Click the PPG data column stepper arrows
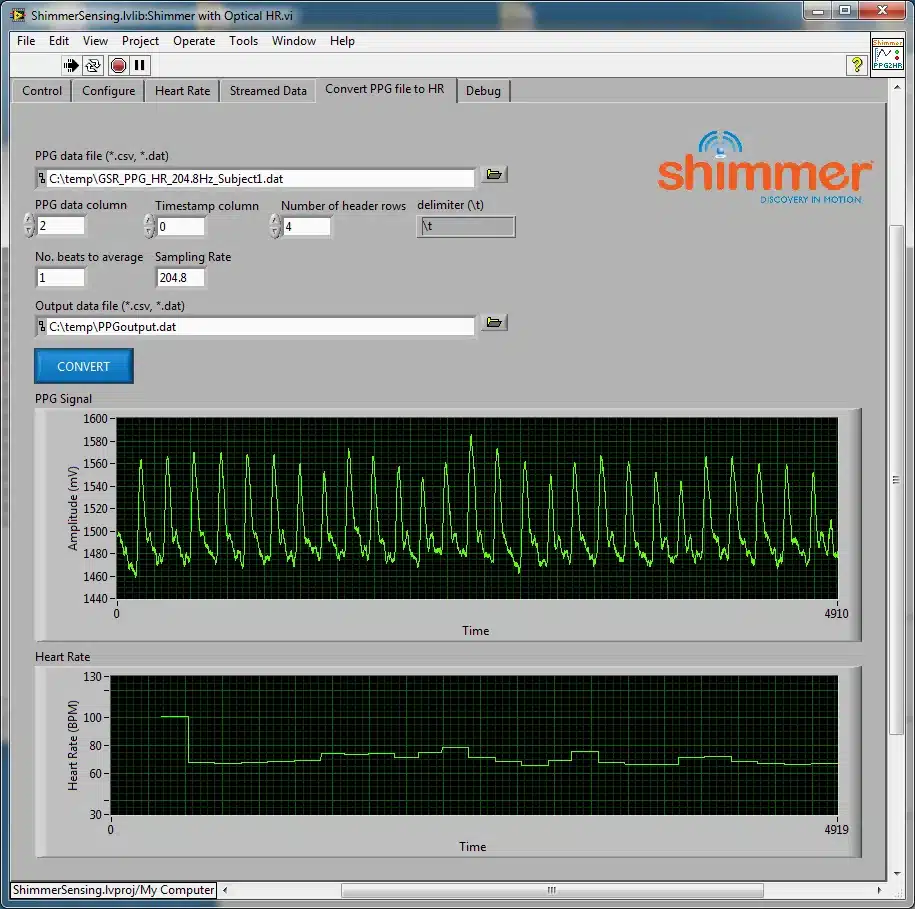The height and width of the screenshot is (909, 915). (x=29, y=226)
